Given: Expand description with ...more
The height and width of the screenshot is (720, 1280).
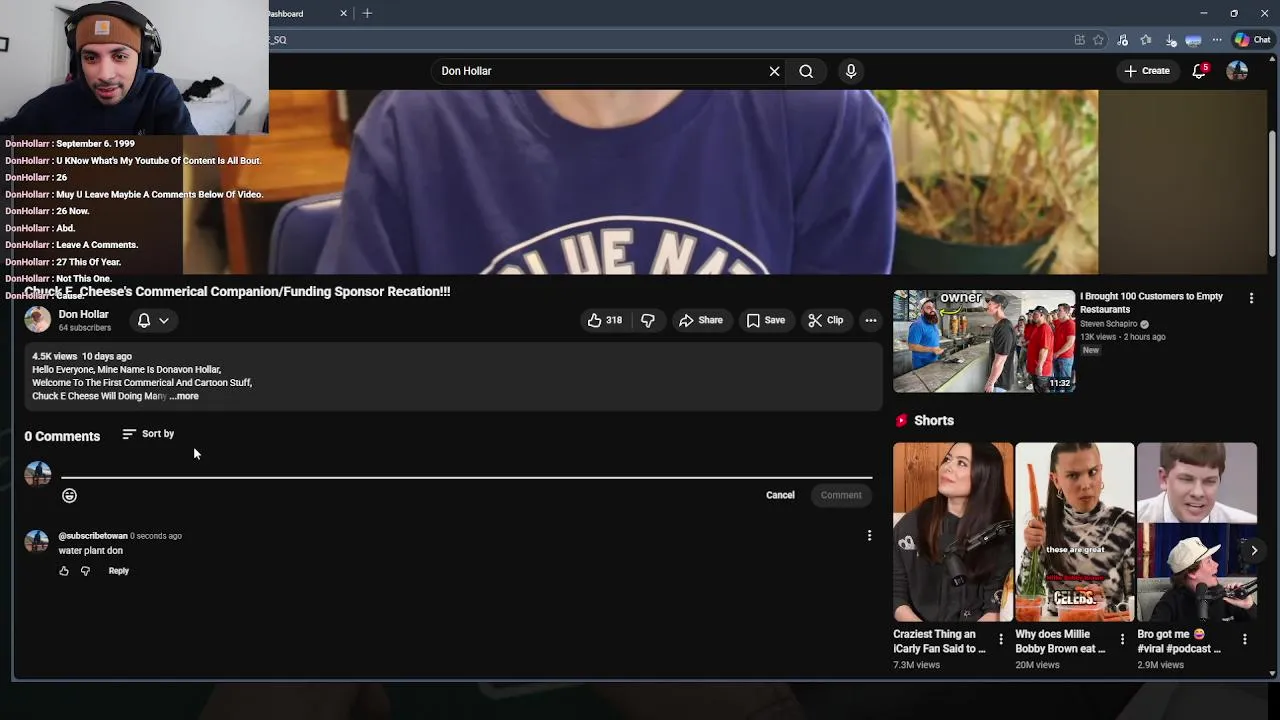Looking at the screenshot, I should (x=184, y=396).
